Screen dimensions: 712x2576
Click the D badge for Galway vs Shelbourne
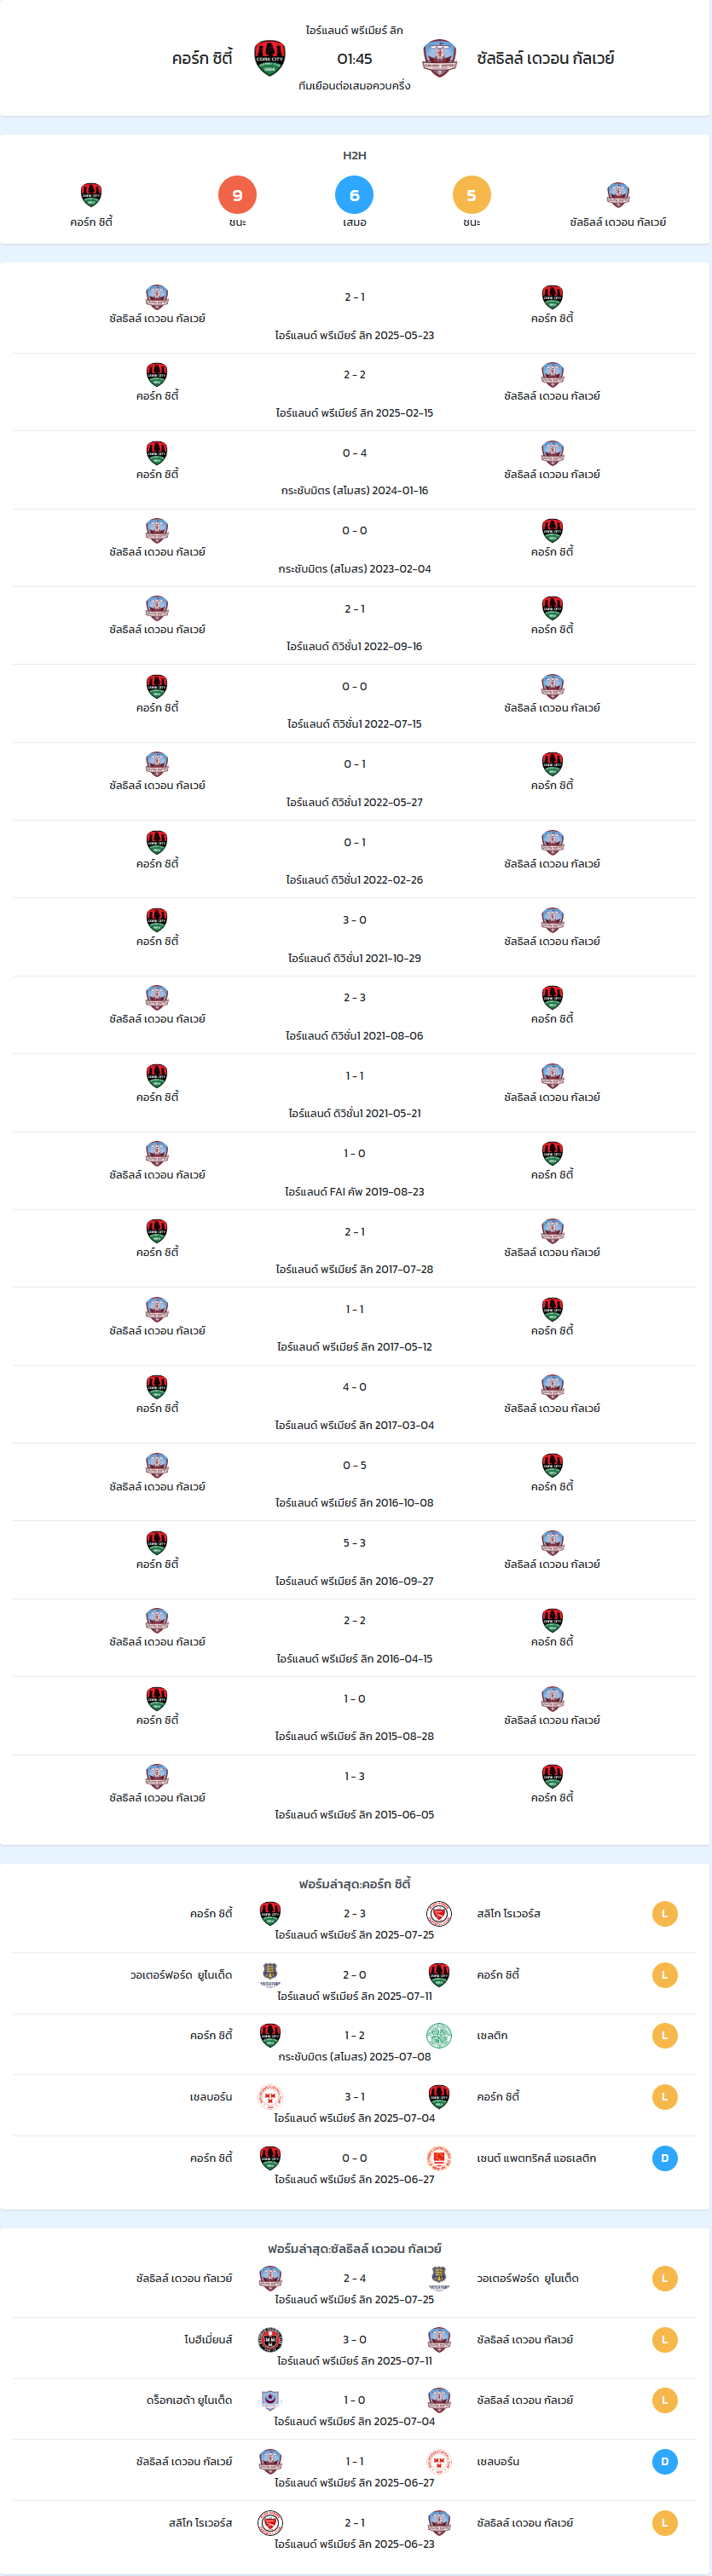[x=665, y=2461]
